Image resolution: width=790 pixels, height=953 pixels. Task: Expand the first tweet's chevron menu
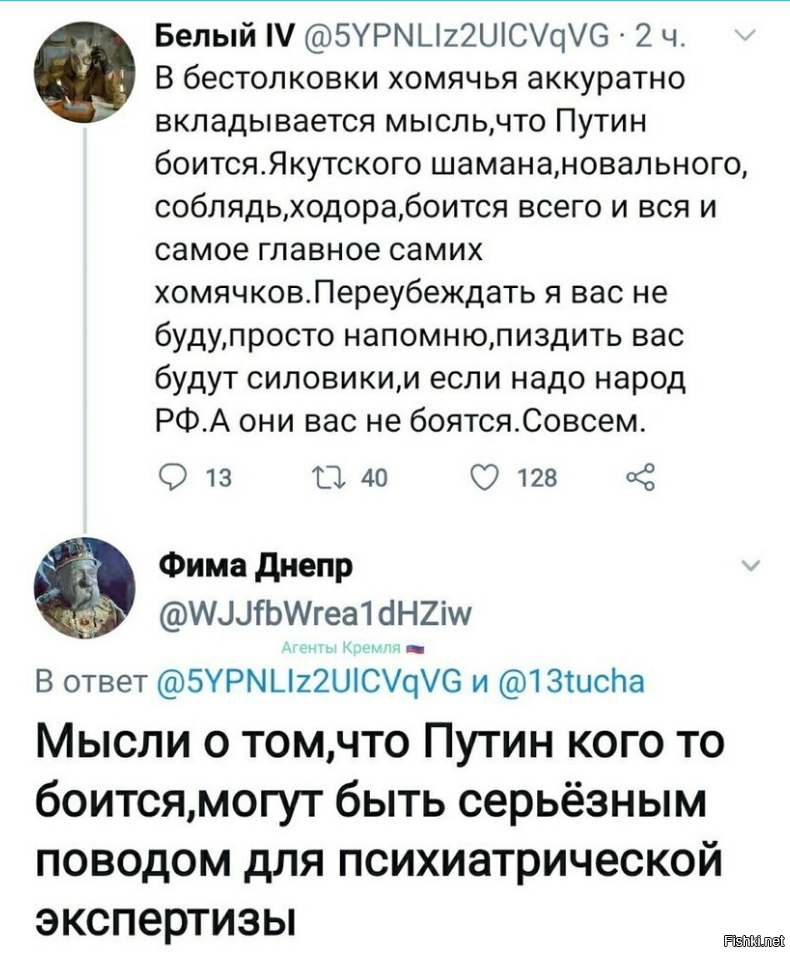(745, 35)
